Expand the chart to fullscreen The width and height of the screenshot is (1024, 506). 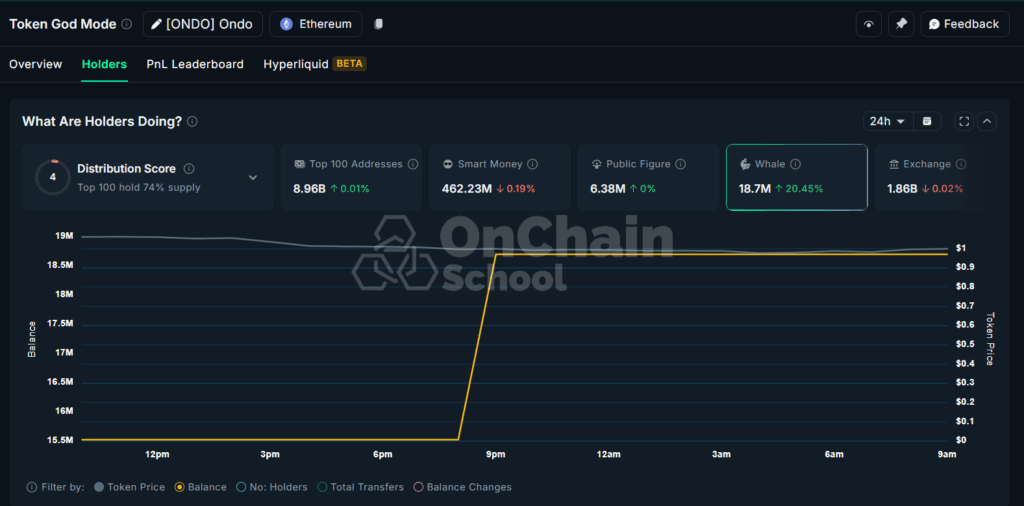[964, 121]
